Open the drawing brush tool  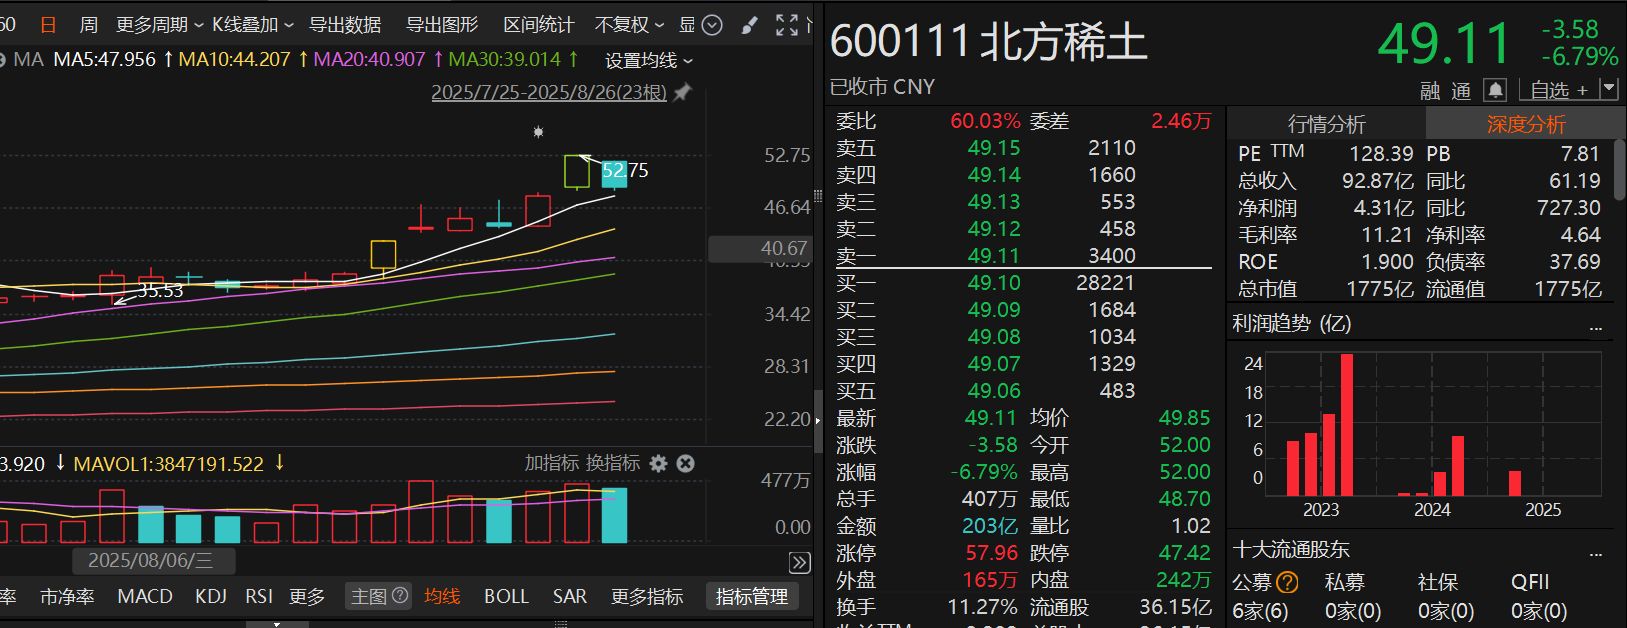point(749,25)
